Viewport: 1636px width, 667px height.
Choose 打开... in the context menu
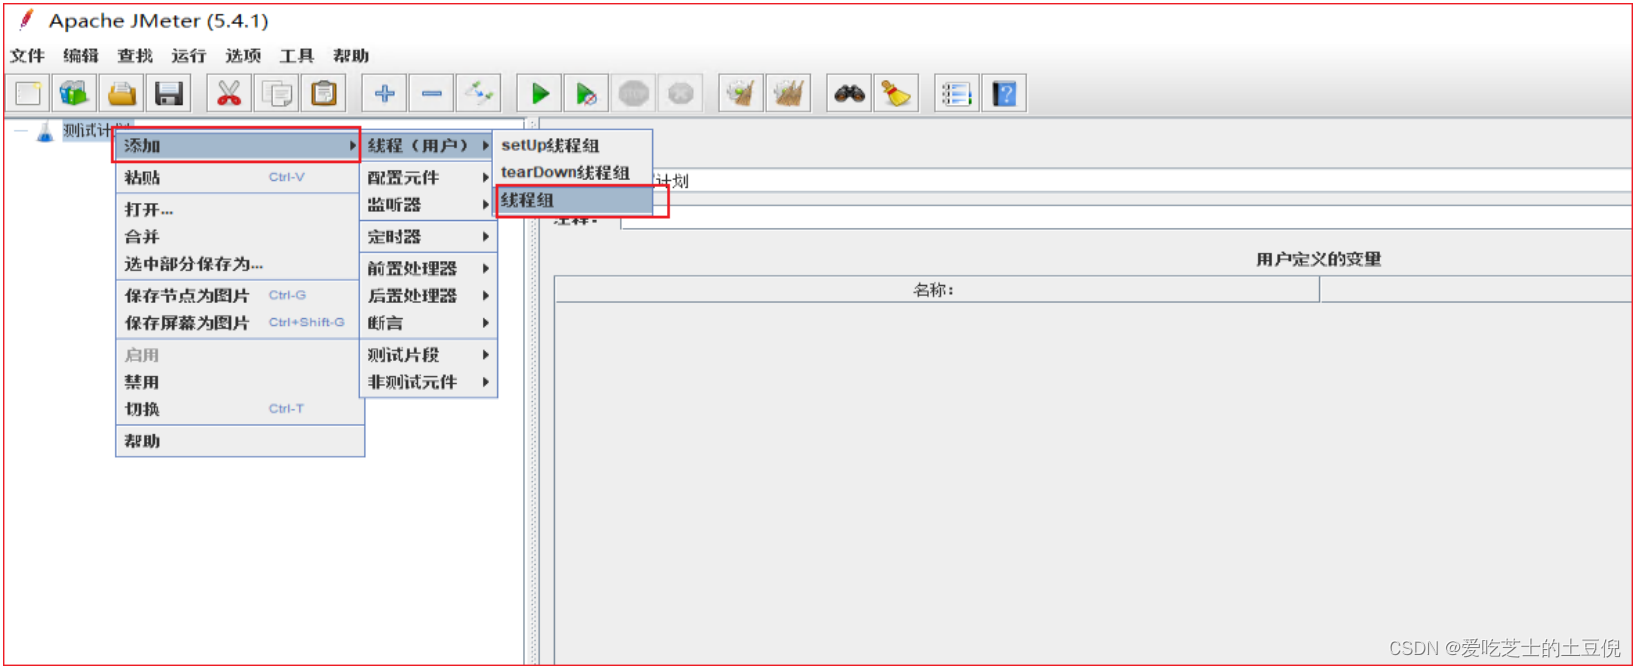coord(239,210)
